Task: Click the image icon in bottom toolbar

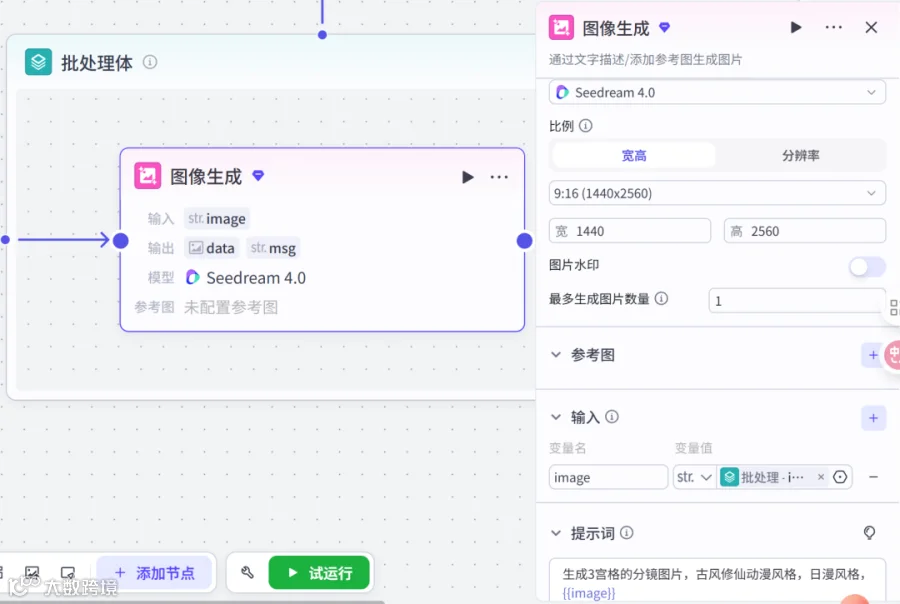Action: coord(32,572)
